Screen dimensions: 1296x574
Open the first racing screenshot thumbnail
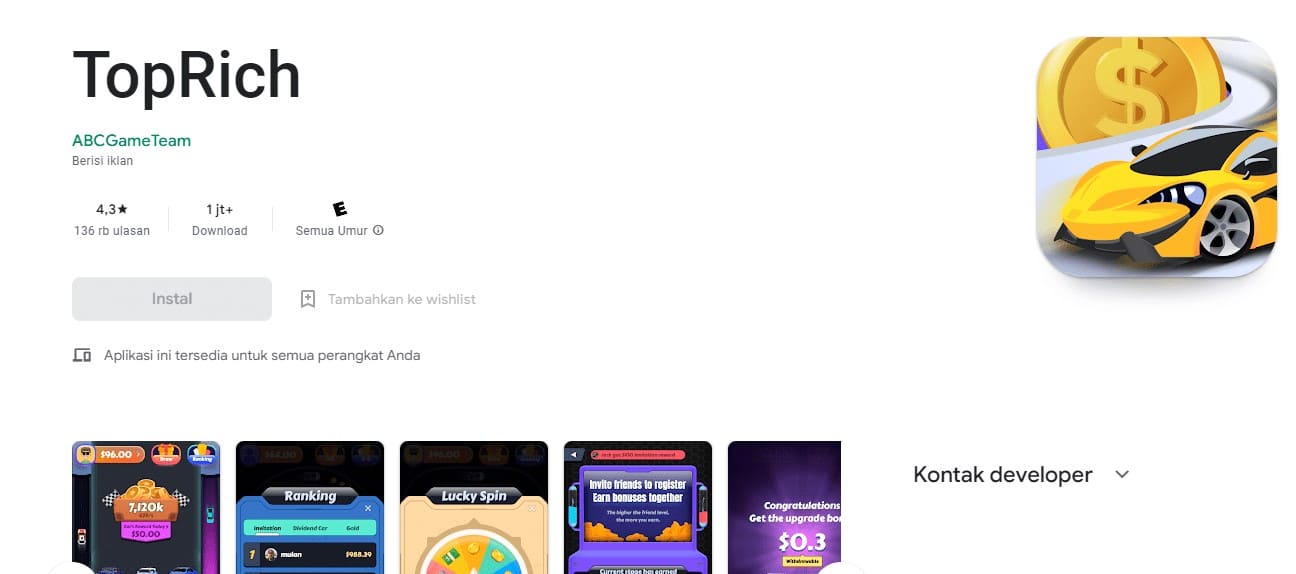[146, 507]
